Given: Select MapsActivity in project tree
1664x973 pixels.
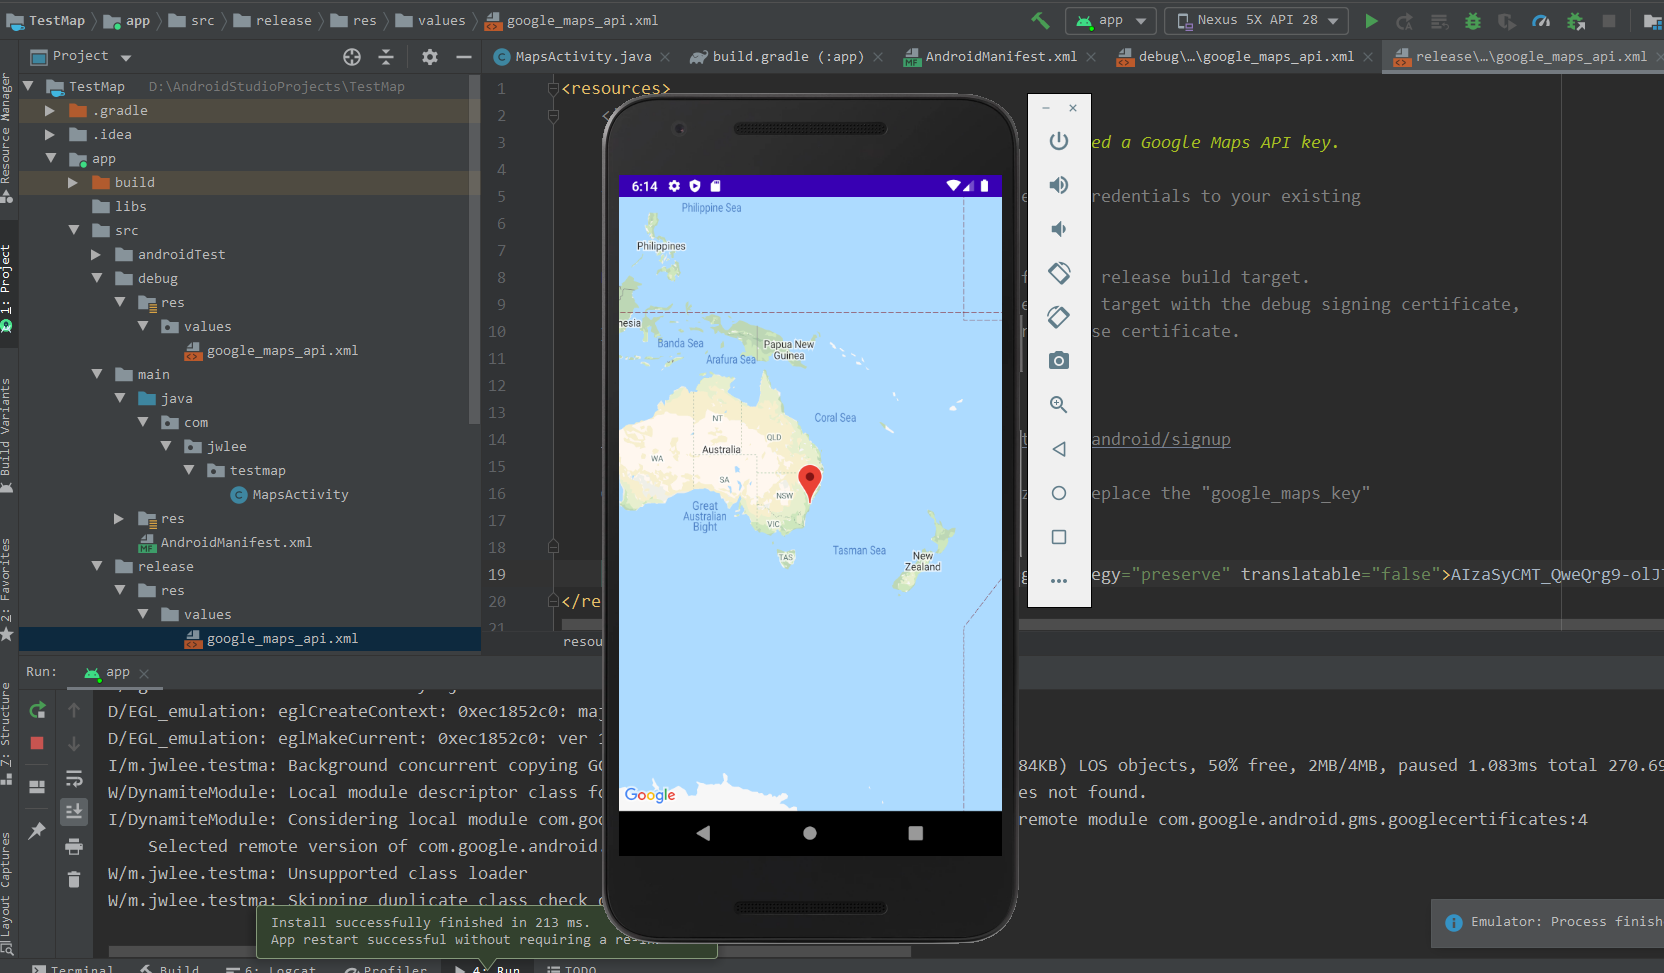Looking at the screenshot, I should tap(300, 495).
